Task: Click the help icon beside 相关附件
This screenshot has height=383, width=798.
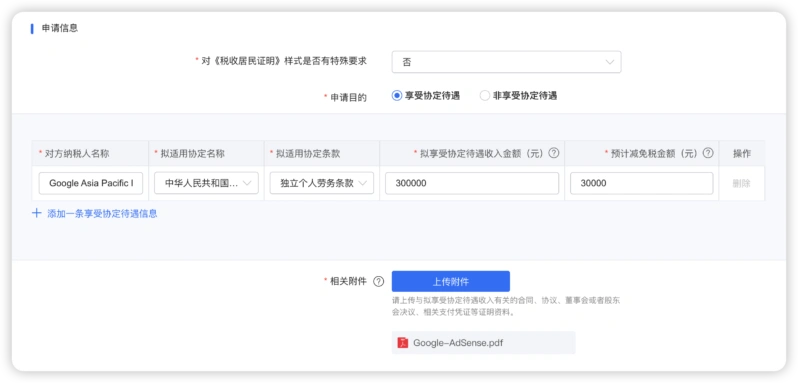Action: (378, 282)
